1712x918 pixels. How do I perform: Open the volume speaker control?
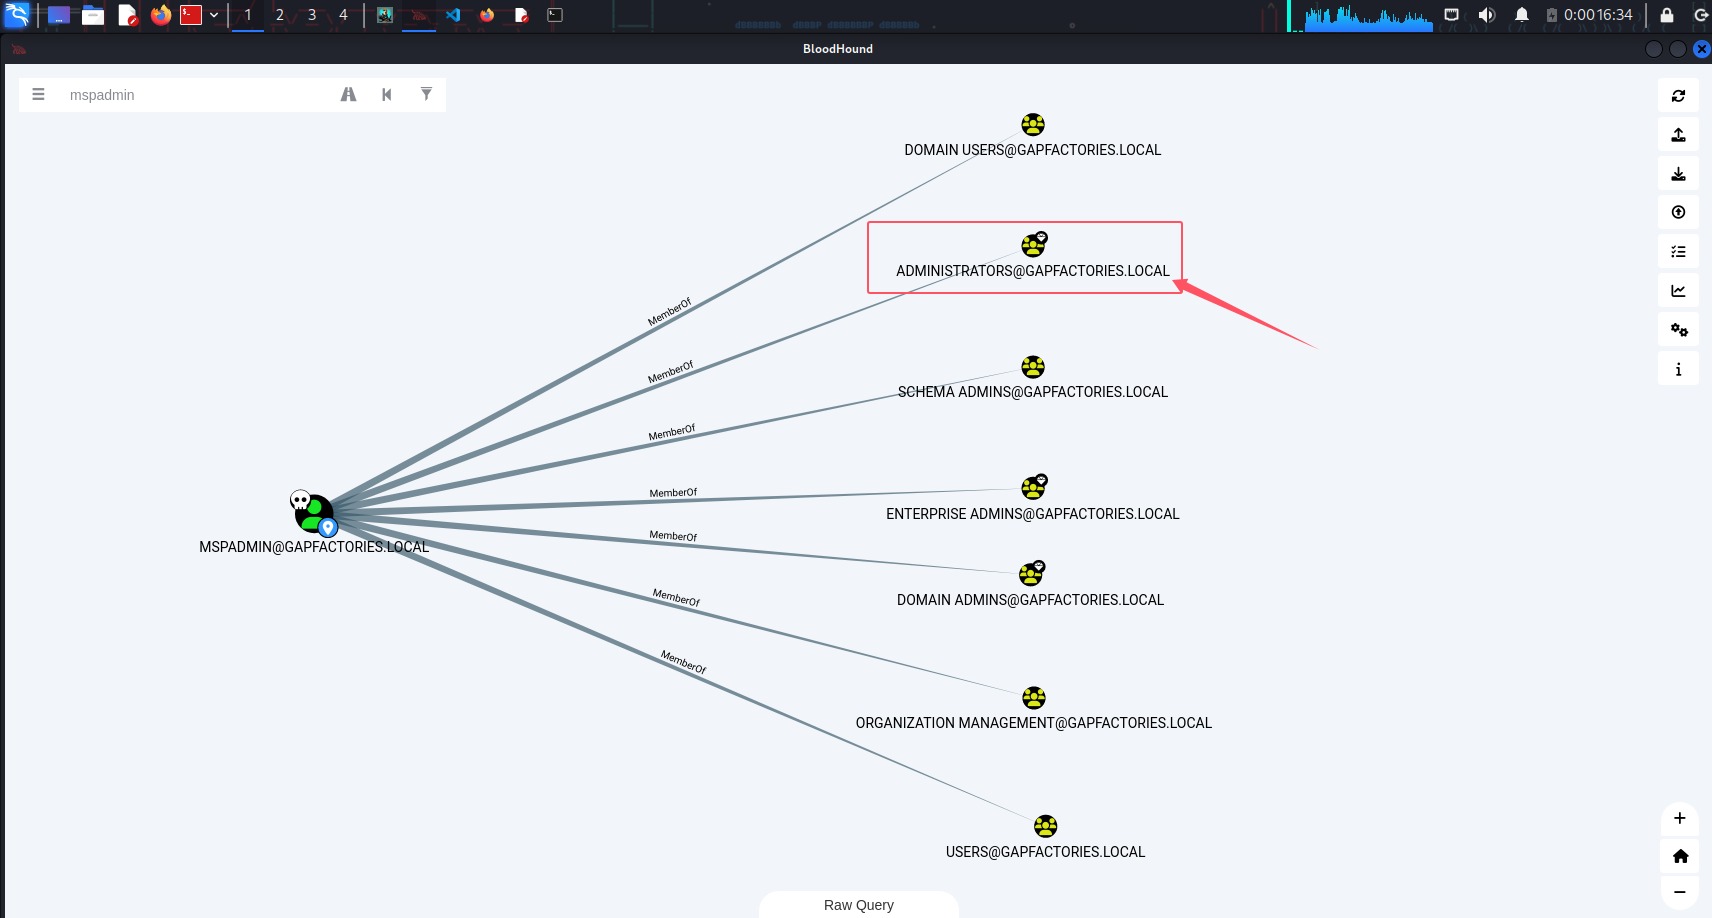tap(1487, 15)
